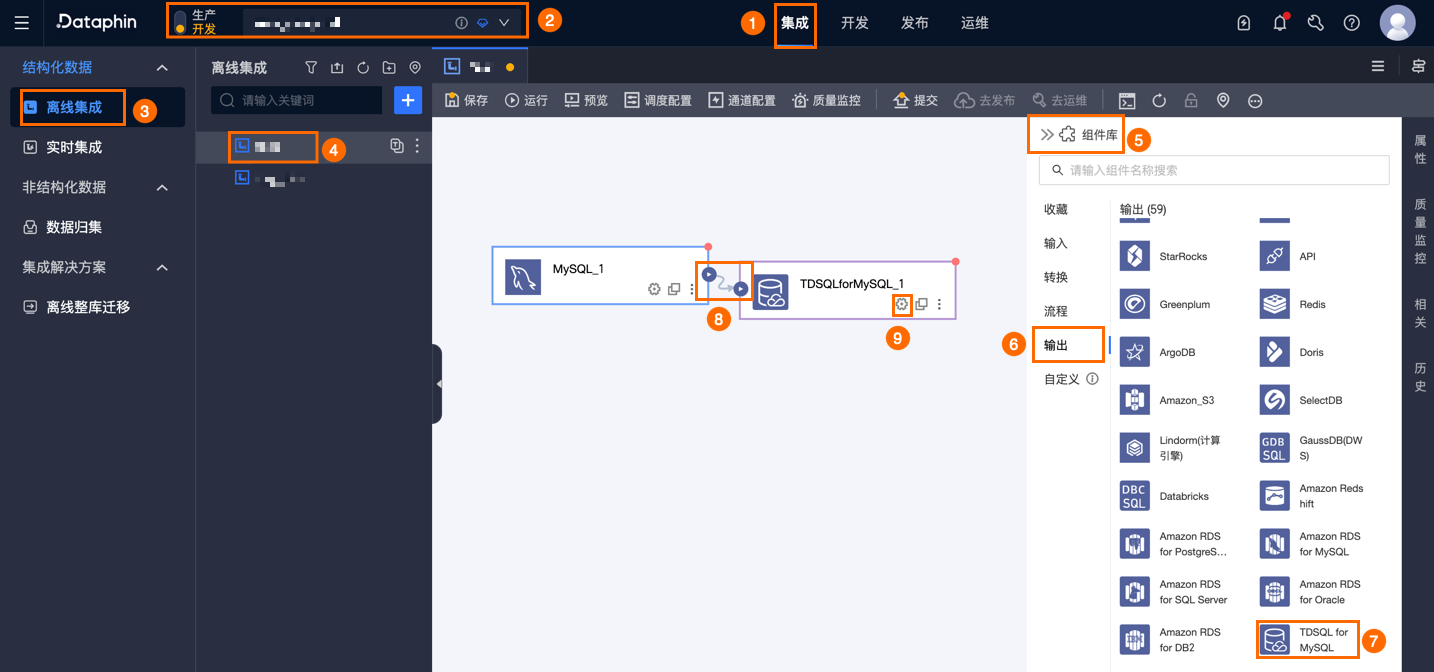Screen dimensions: 1434x672
Task: Focus the 请输入关键词 search field
Action: click(x=297, y=100)
